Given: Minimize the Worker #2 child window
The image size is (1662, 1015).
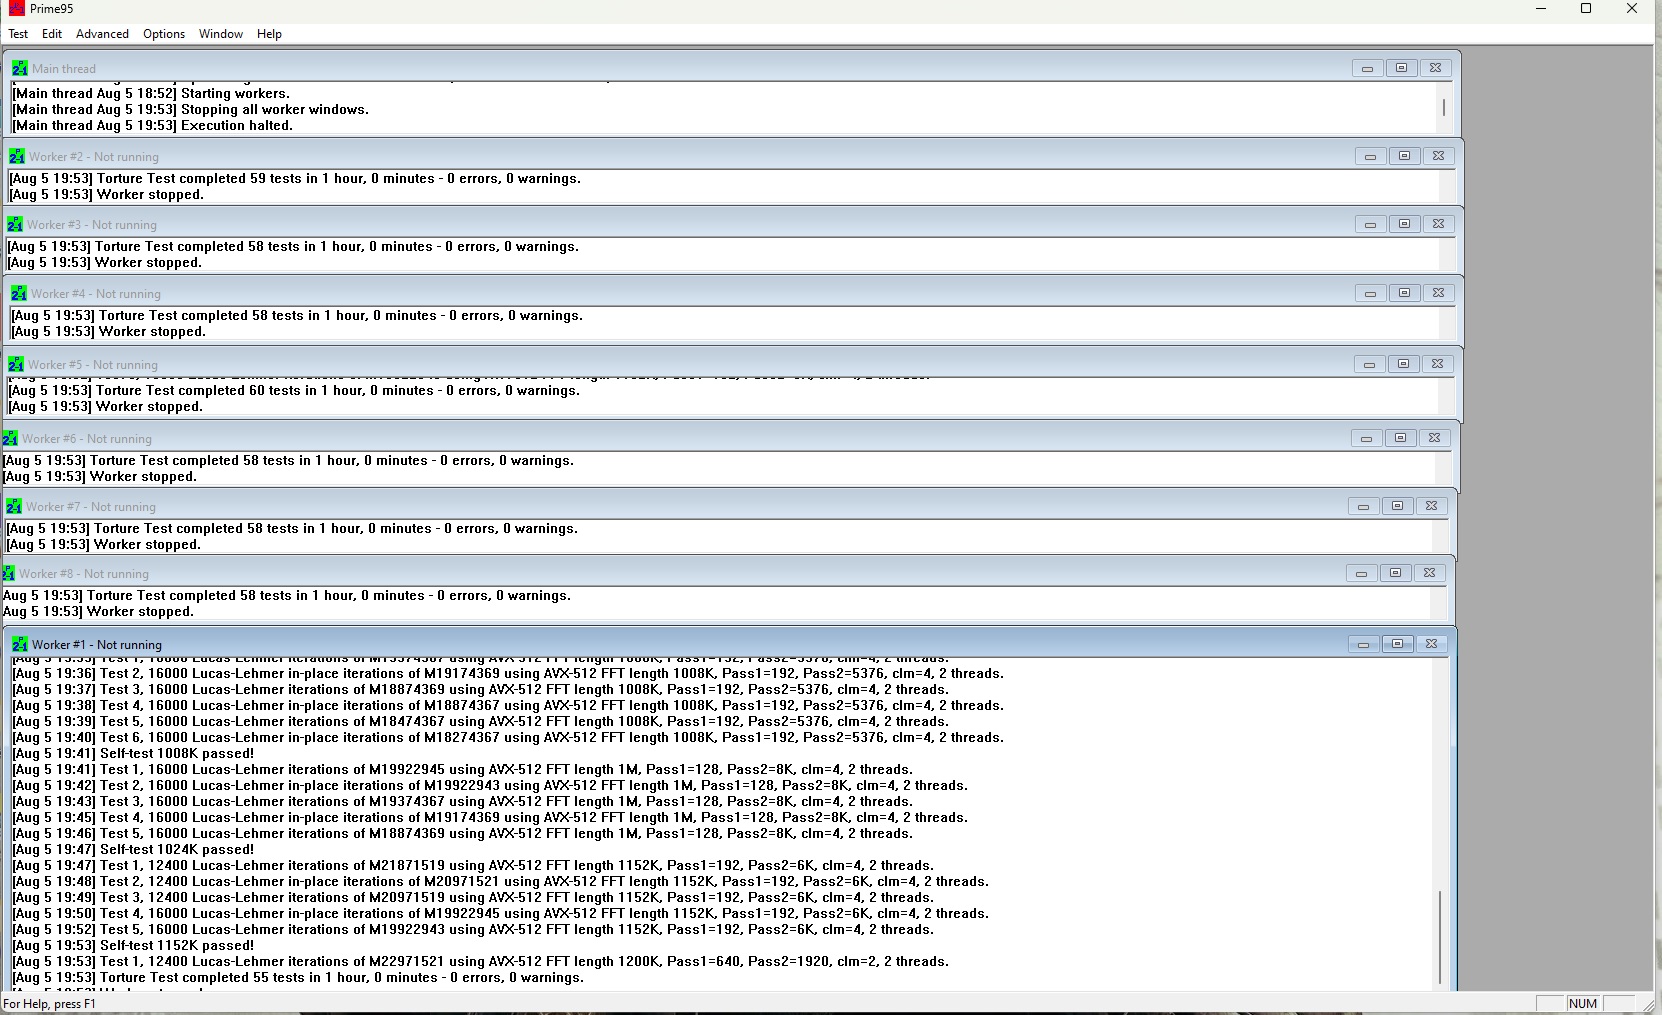Looking at the screenshot, I should tap(1370, 156).
